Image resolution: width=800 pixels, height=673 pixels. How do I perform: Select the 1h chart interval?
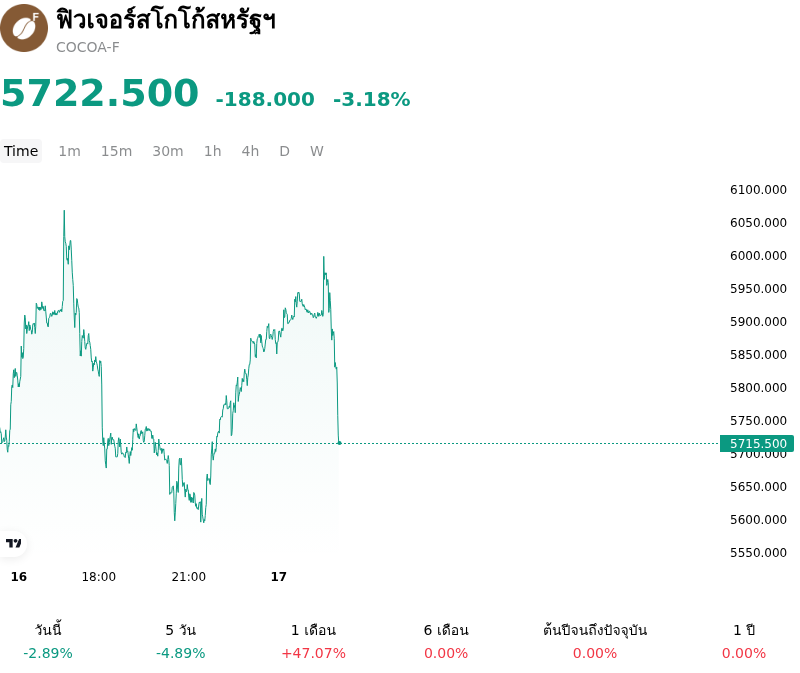(x=213, y=151)
